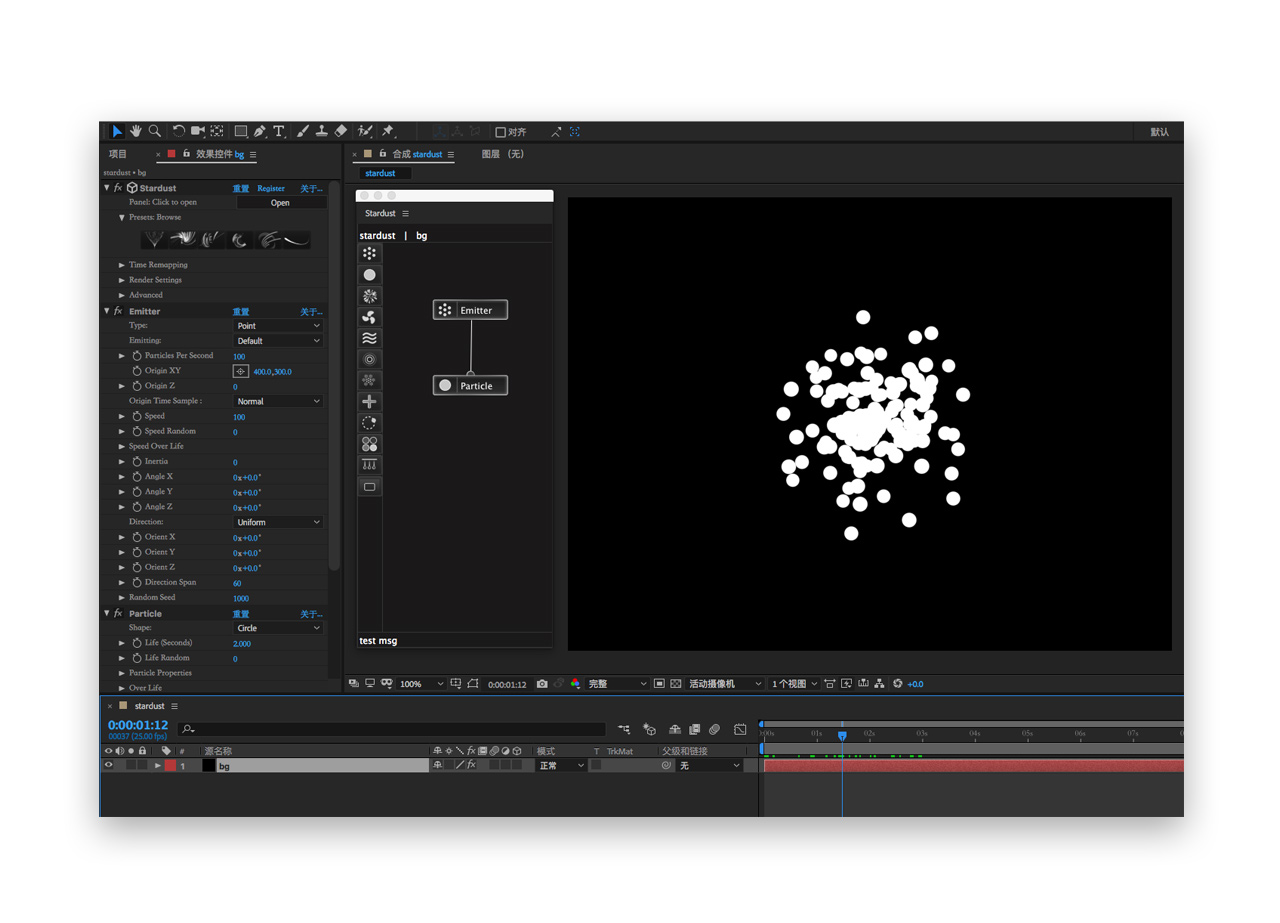Screen dimensions: 1280x923
Task: Click the dashed circle icon in Stardust sidebar
Action: pos(370,423)
